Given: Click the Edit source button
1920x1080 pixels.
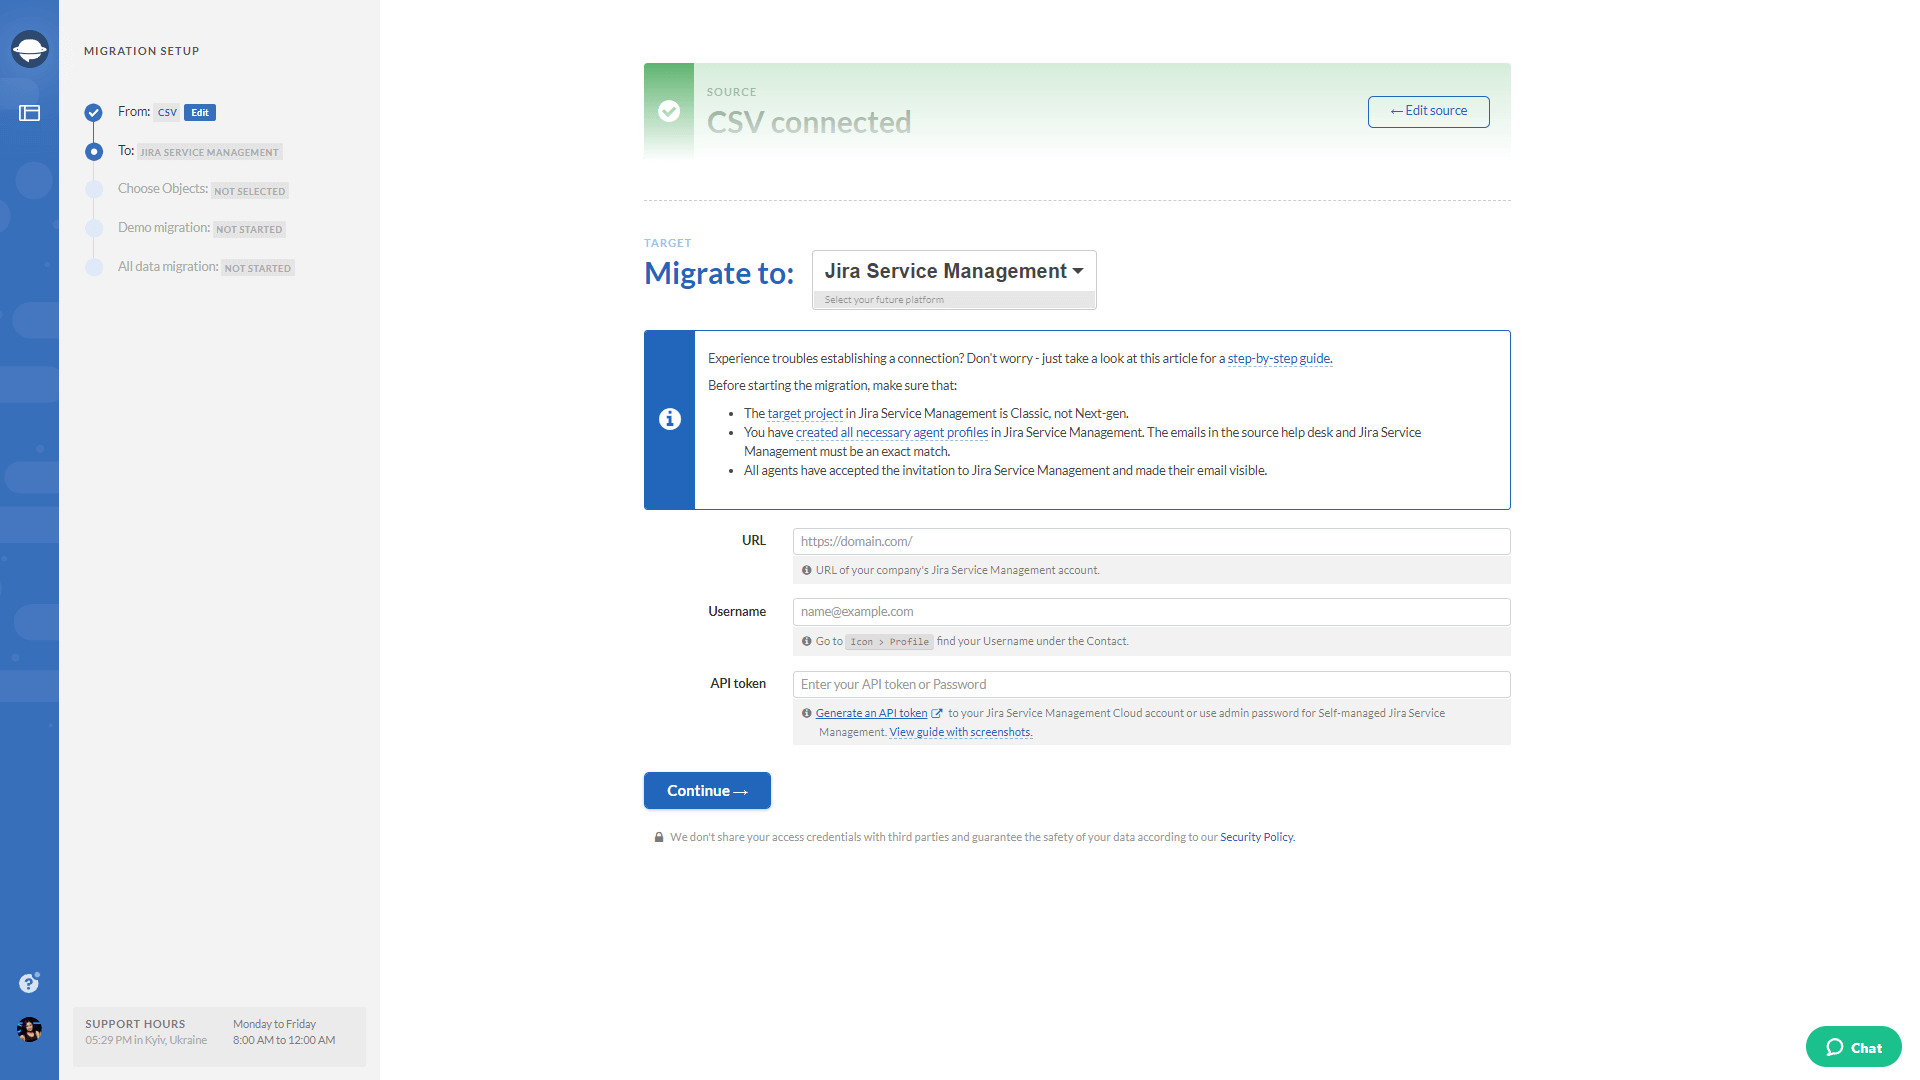Looking at the screenshot, I should 1428,111.
